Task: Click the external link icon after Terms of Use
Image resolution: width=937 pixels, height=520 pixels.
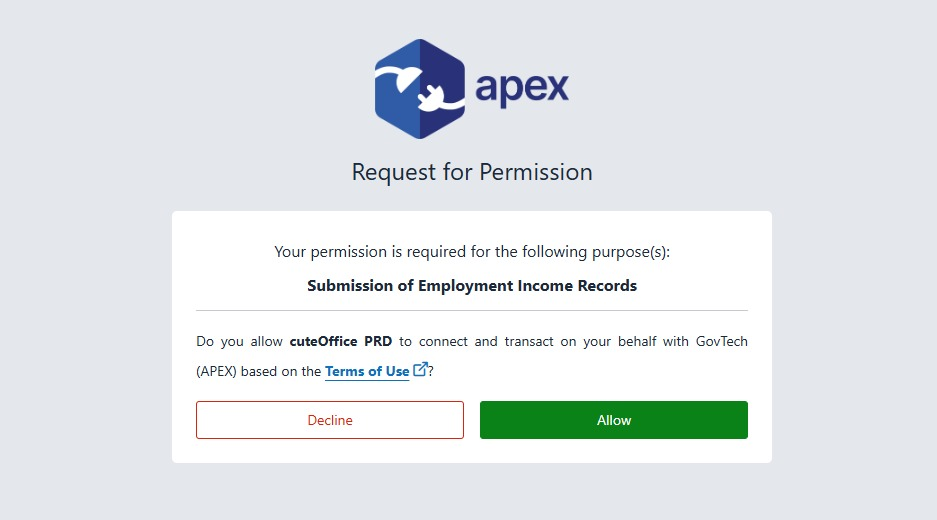Action: (x=420, y=370)
